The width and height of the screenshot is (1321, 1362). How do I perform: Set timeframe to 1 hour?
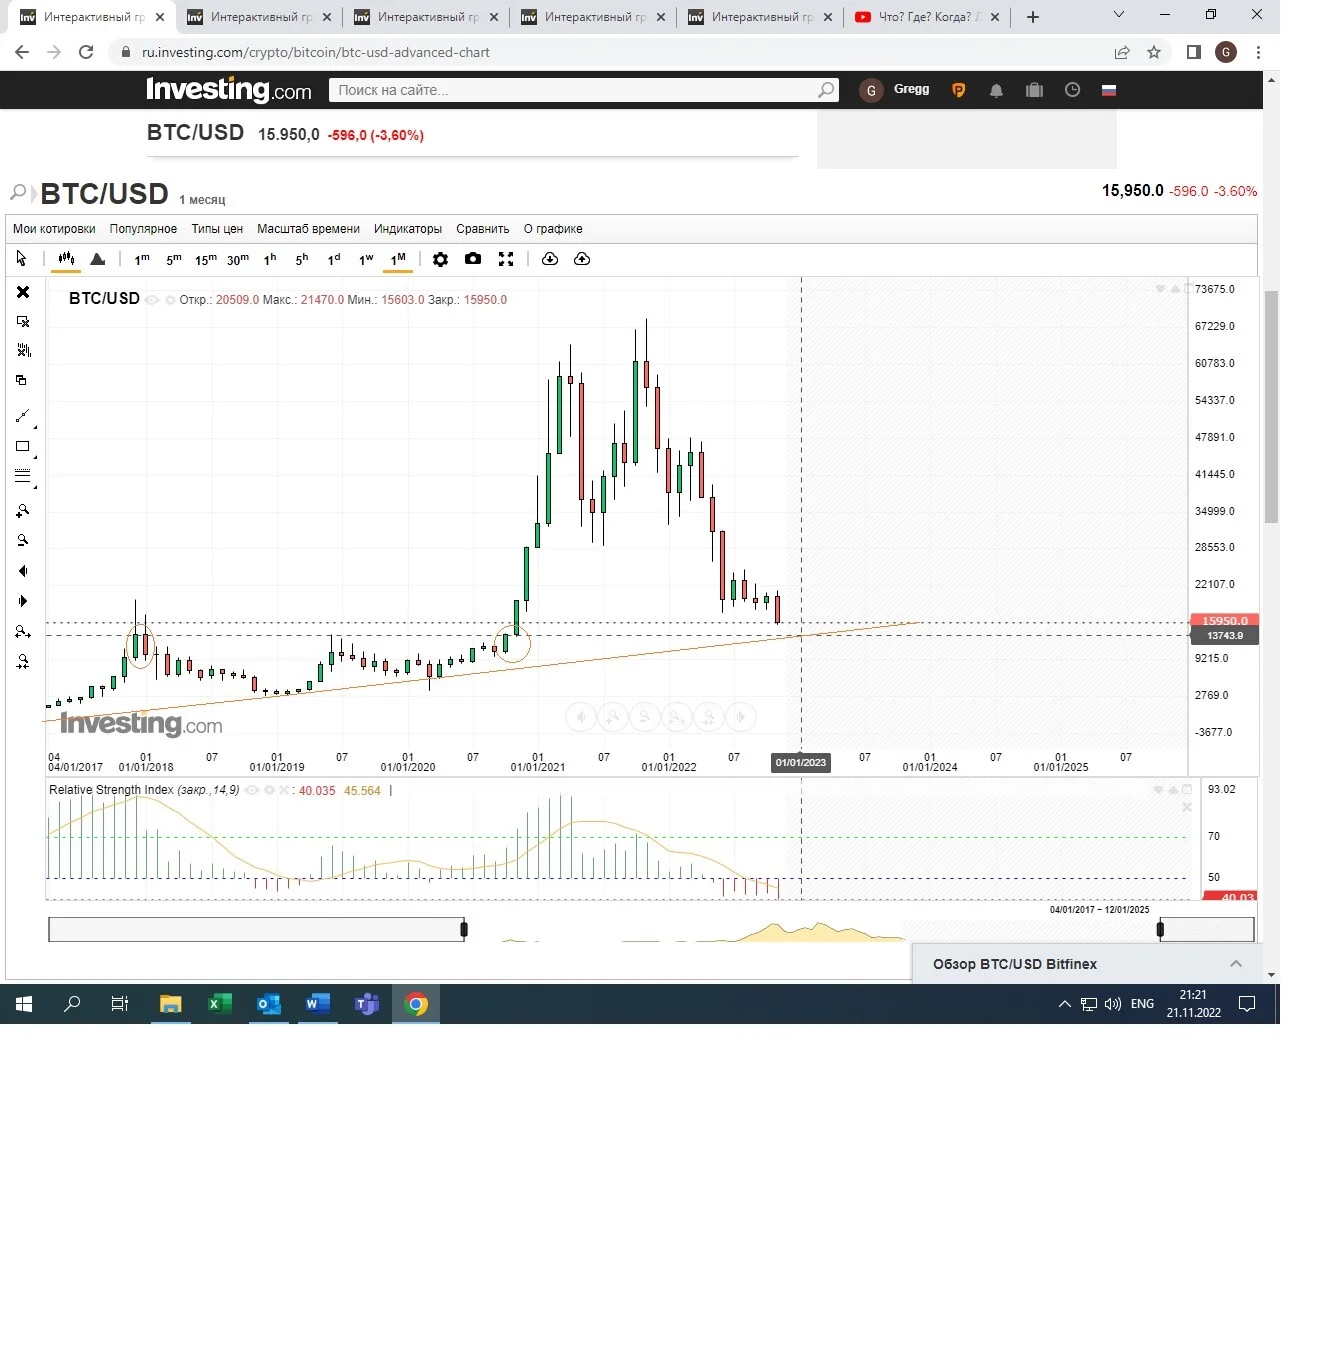(x=270, y=259)
